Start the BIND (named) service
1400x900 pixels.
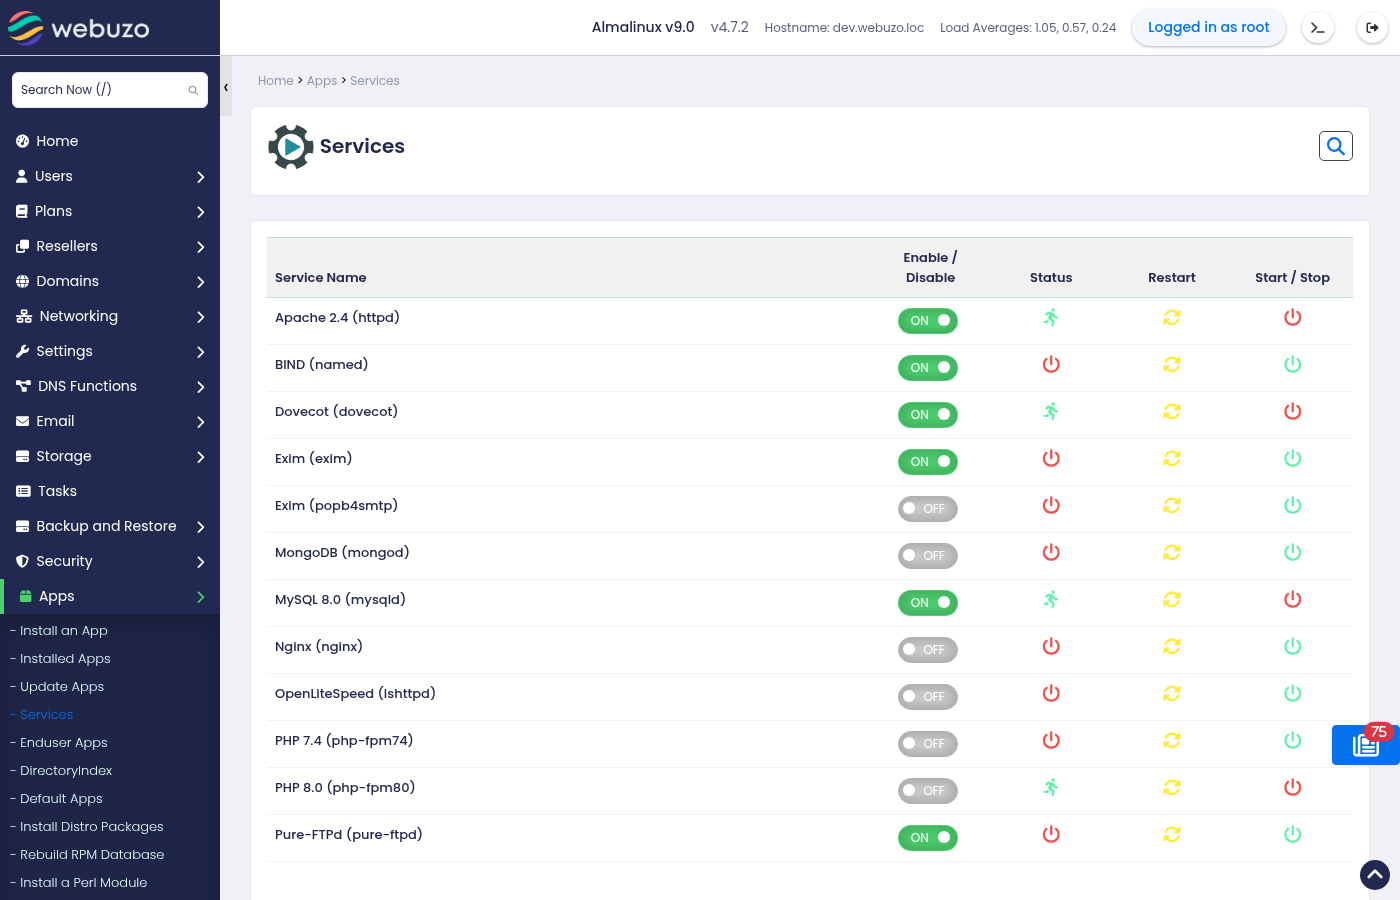pos(1293,364)
